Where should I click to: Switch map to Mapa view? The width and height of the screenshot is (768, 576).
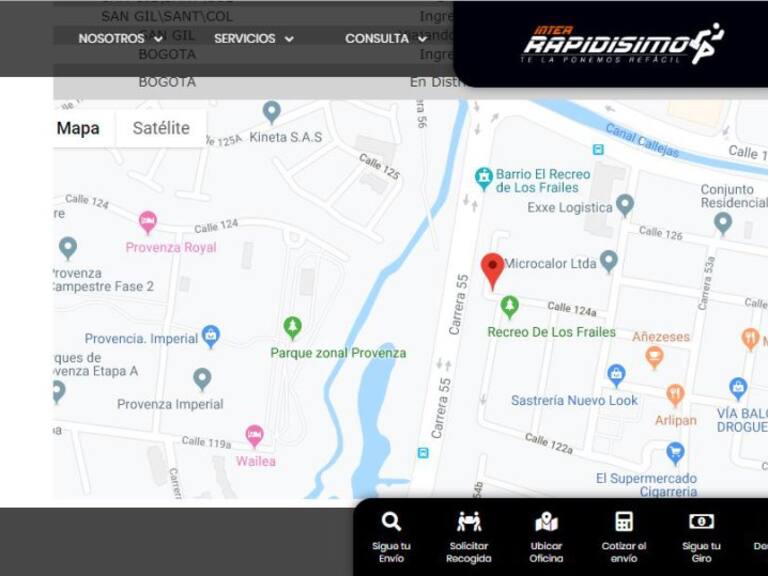pos(78,128)
